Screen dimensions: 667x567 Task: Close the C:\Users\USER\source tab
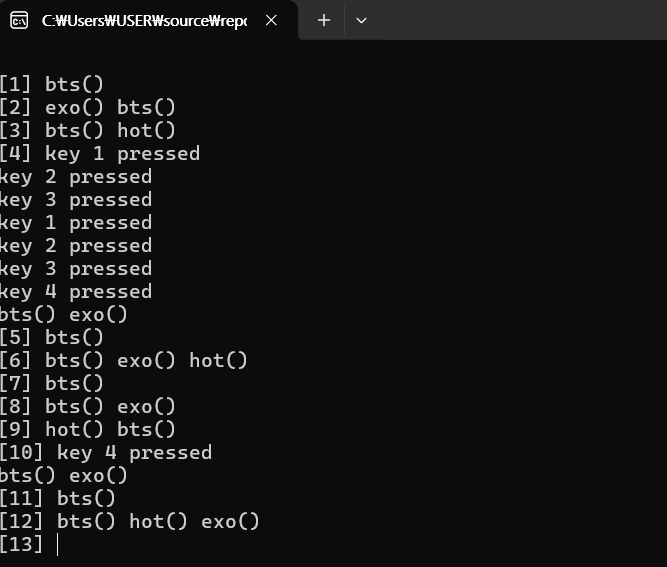(271, 20)
